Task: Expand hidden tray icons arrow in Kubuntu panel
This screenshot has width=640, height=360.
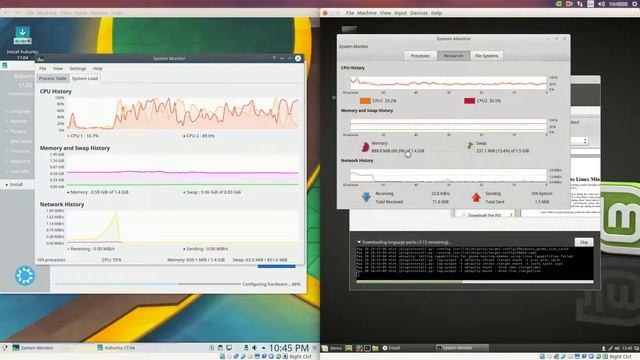Action: pos(263,348)
